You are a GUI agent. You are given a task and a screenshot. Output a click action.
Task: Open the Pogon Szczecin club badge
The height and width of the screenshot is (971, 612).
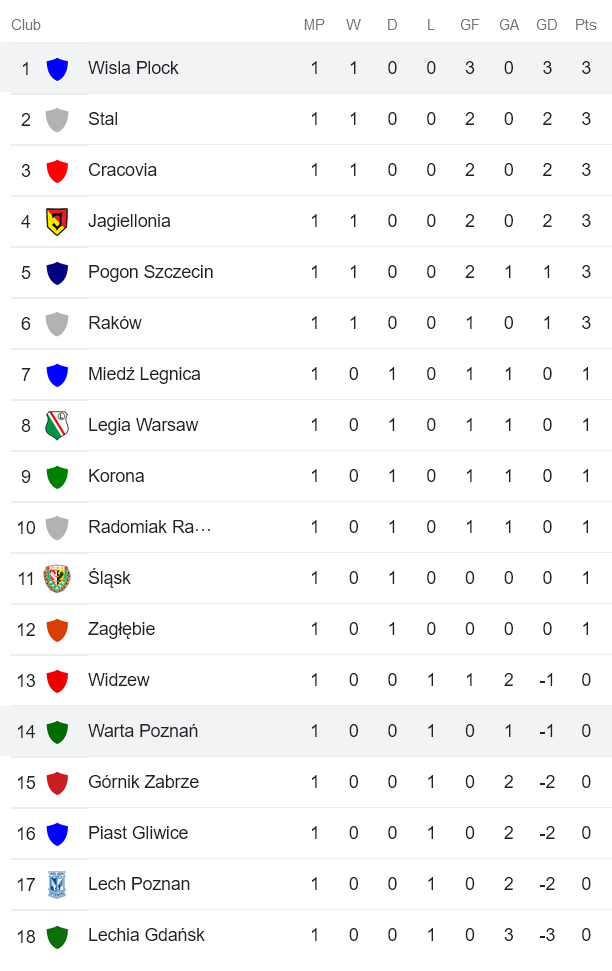[x=57, y=272]
